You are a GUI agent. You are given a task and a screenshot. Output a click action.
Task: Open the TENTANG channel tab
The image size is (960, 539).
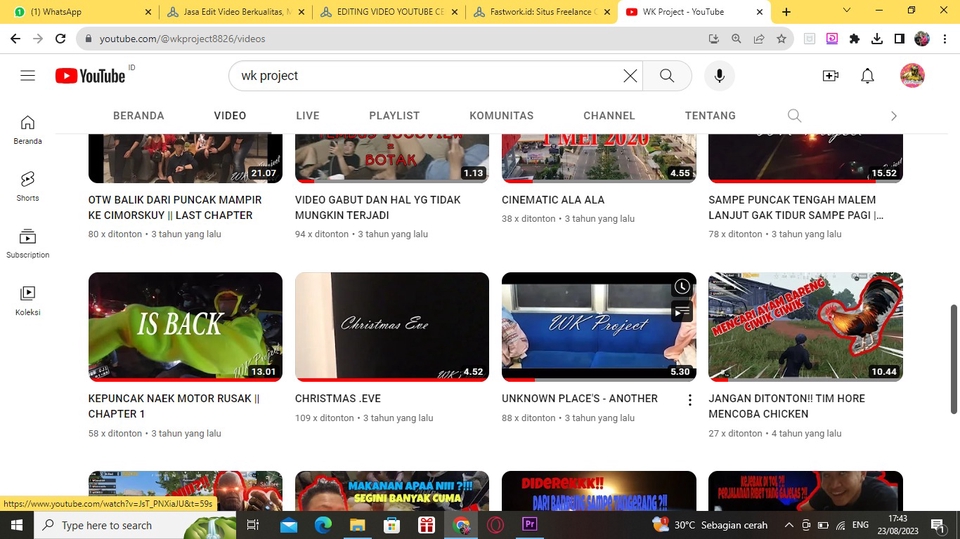pos(710,115)
